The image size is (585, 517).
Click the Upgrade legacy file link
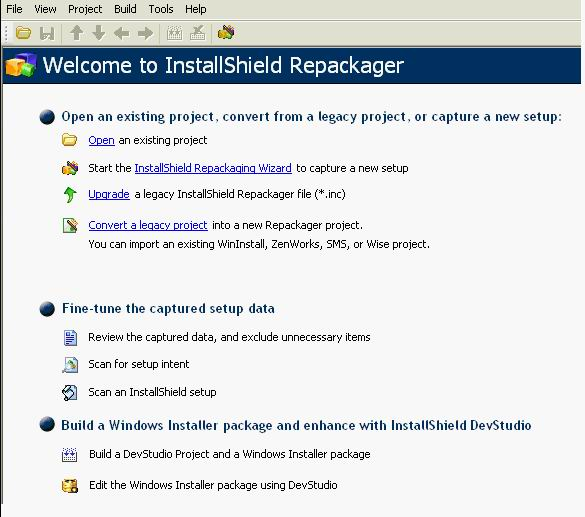click(109, 194)
